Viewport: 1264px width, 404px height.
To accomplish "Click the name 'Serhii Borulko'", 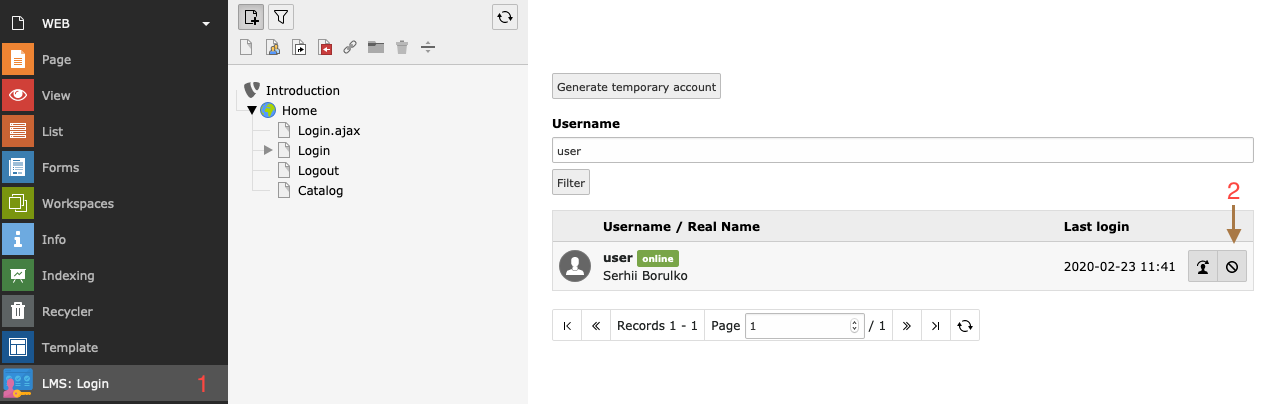I will (645, 275).
